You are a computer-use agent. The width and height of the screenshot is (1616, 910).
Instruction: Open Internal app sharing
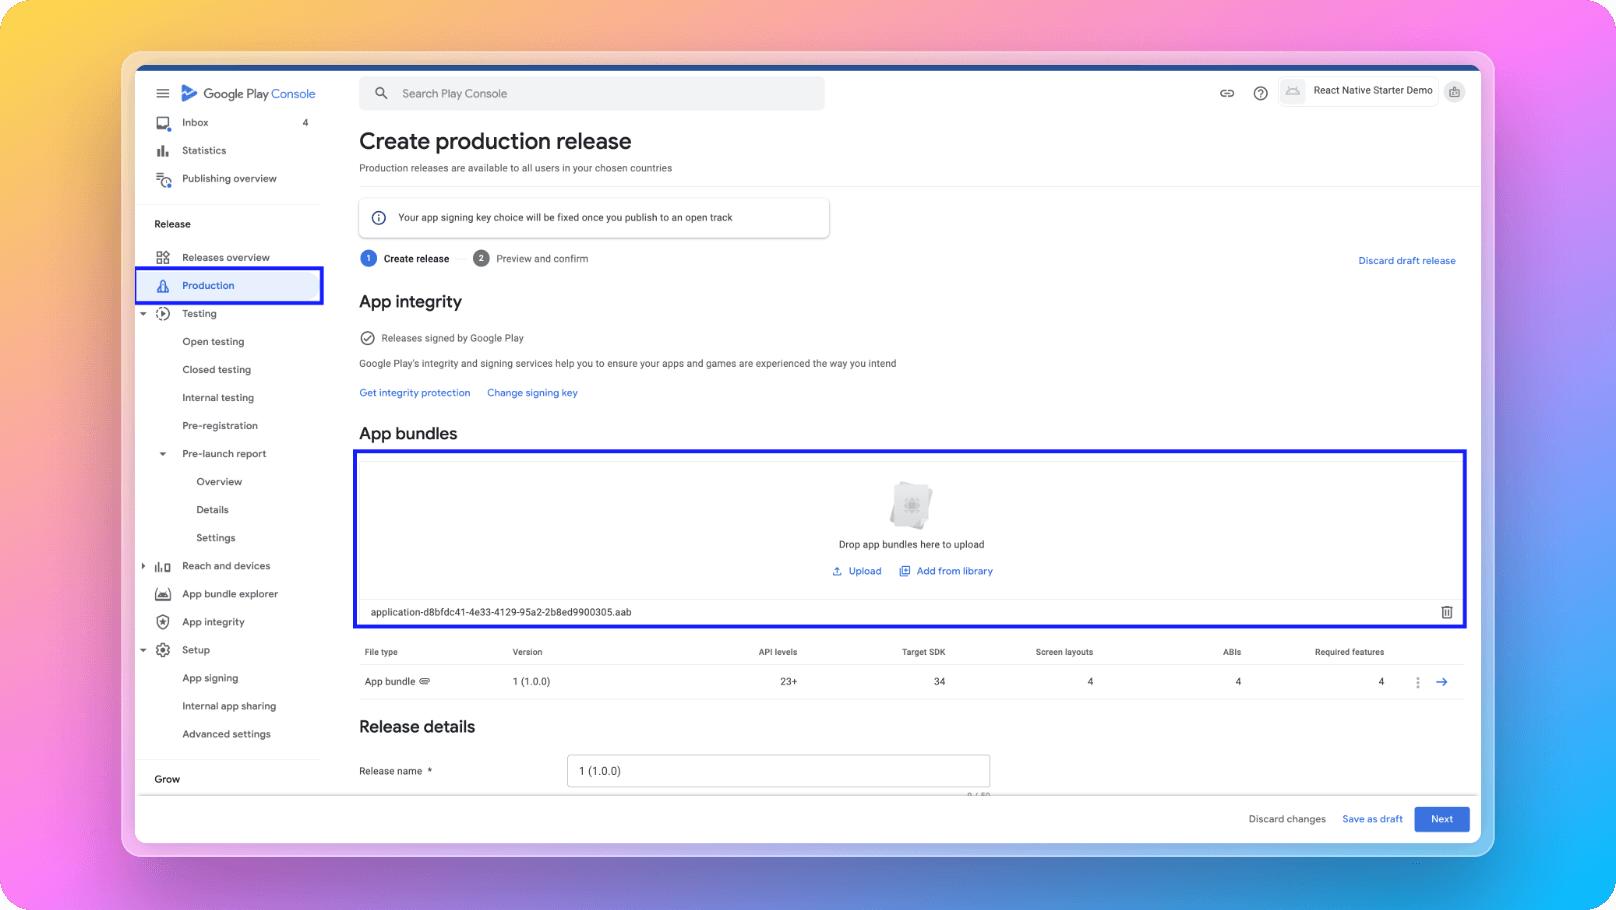[x=229, y=706]
